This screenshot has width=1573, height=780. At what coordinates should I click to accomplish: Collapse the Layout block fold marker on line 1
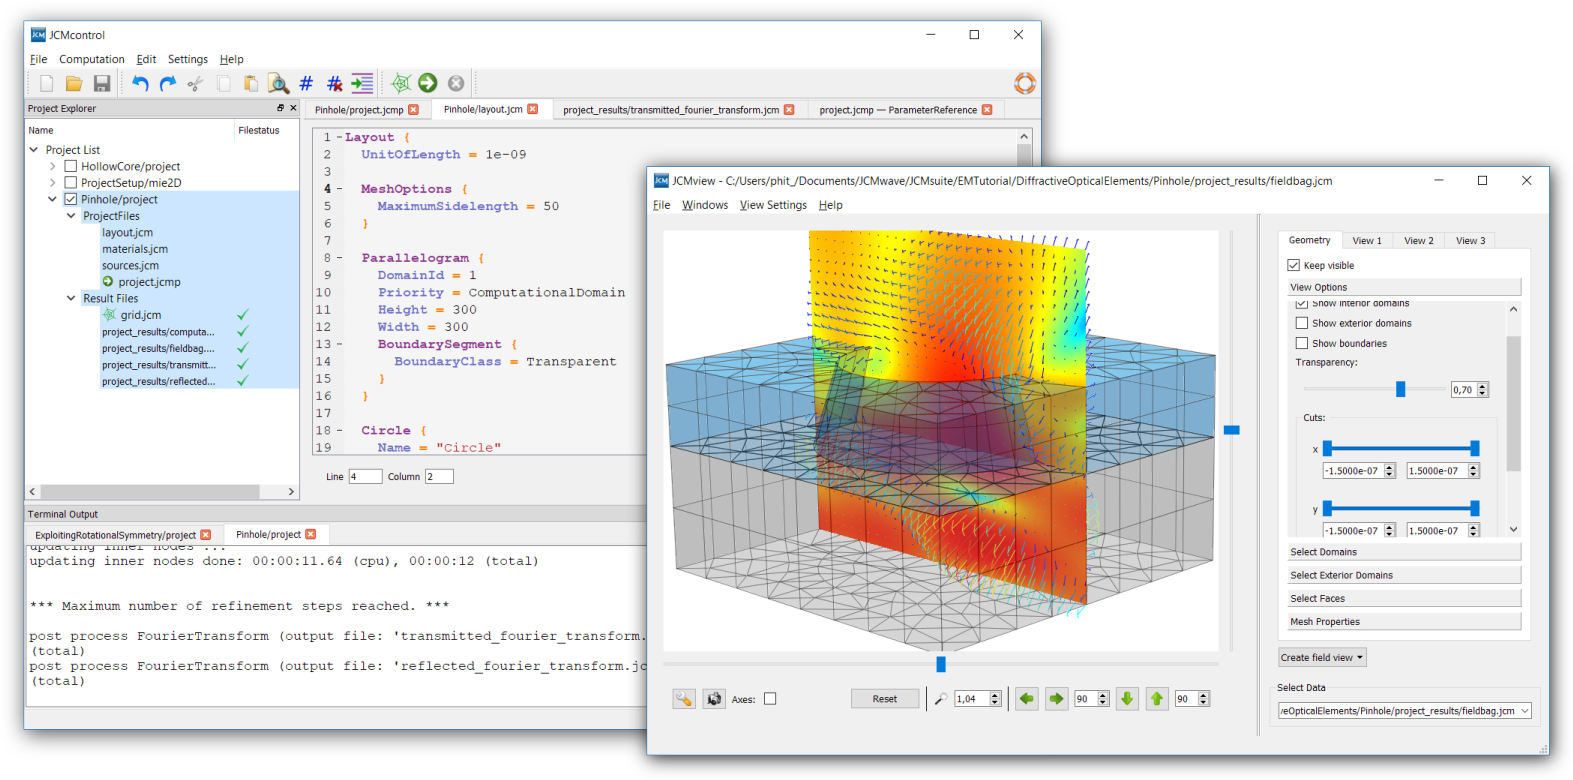click(339, 137)
